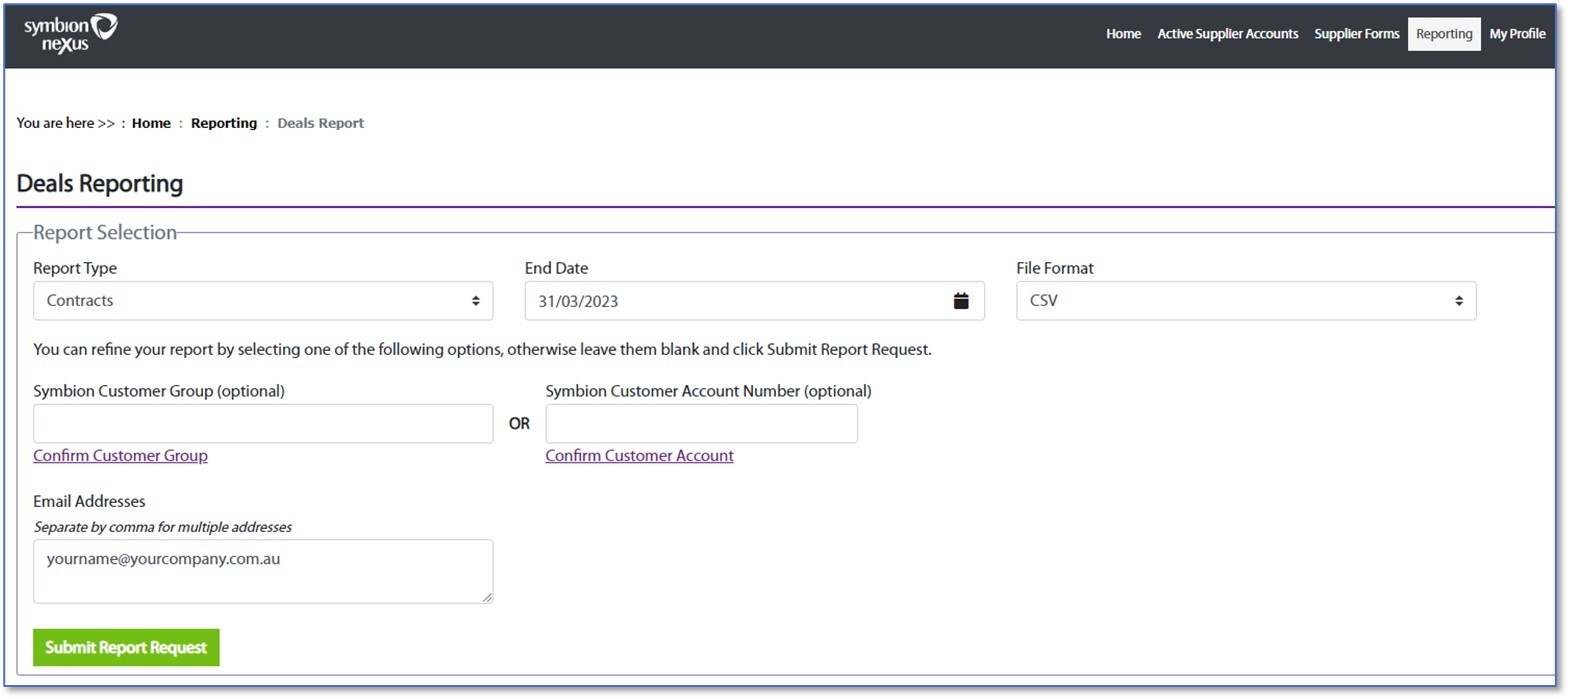Follow the Confirm Customer Group link
This screenshot has height=699, width=1570.
point(120,455)
